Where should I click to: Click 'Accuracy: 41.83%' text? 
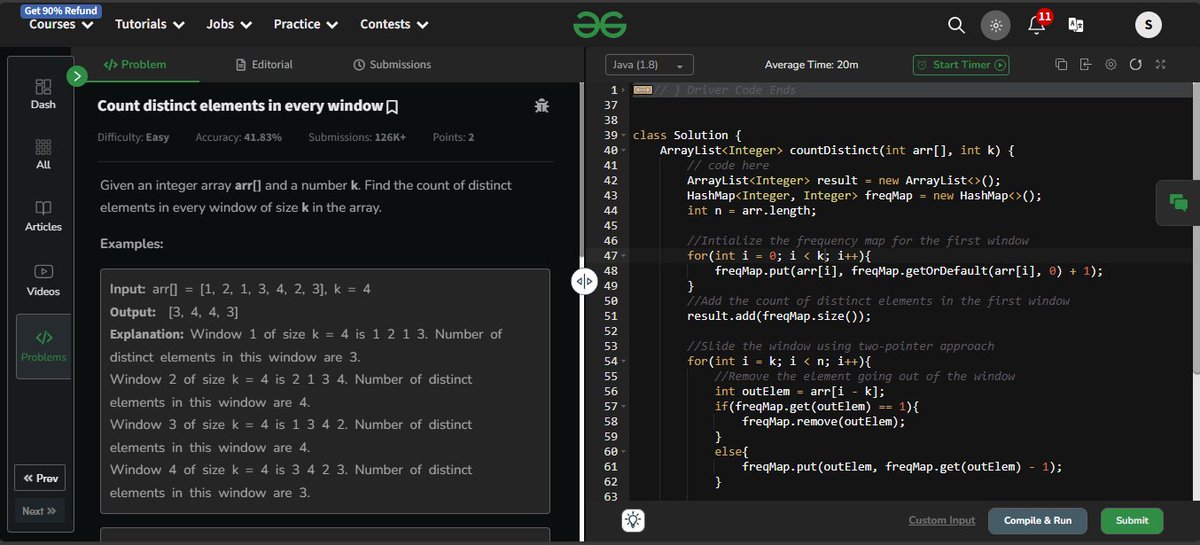point(238,137)
